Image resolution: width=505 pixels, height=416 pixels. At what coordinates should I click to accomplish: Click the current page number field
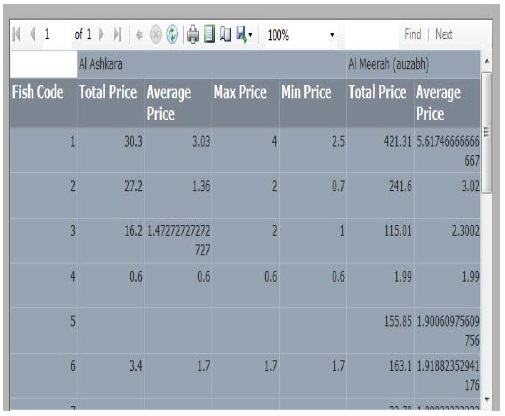pyautogui.click(x=56, y=34)
